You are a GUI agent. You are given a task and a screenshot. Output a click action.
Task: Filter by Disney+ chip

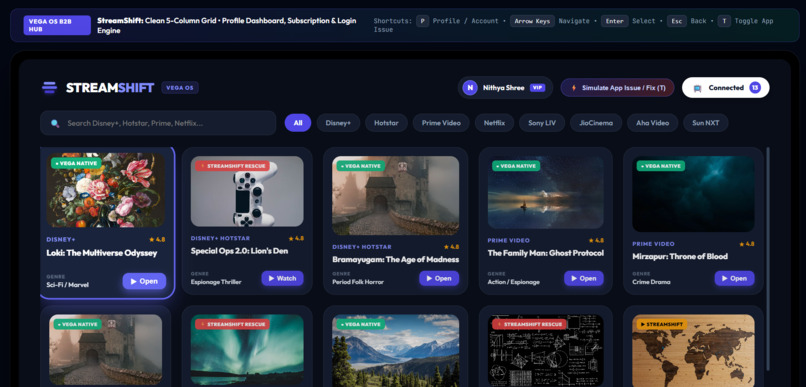338,123
